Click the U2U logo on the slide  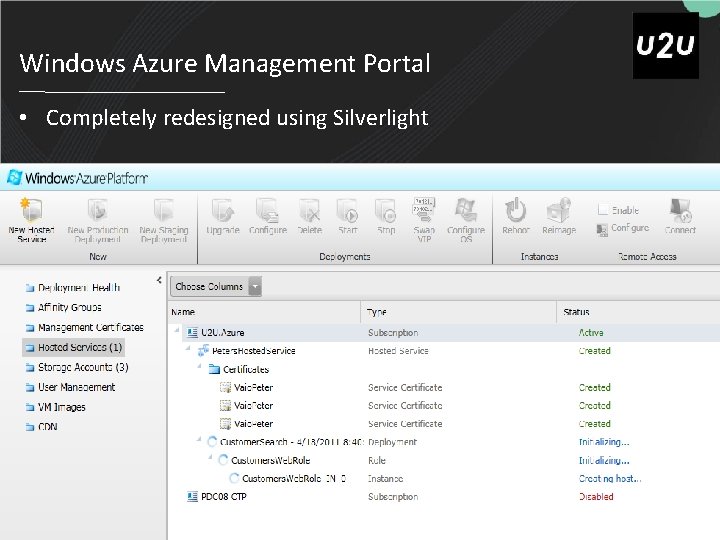[x=666, y=45]
